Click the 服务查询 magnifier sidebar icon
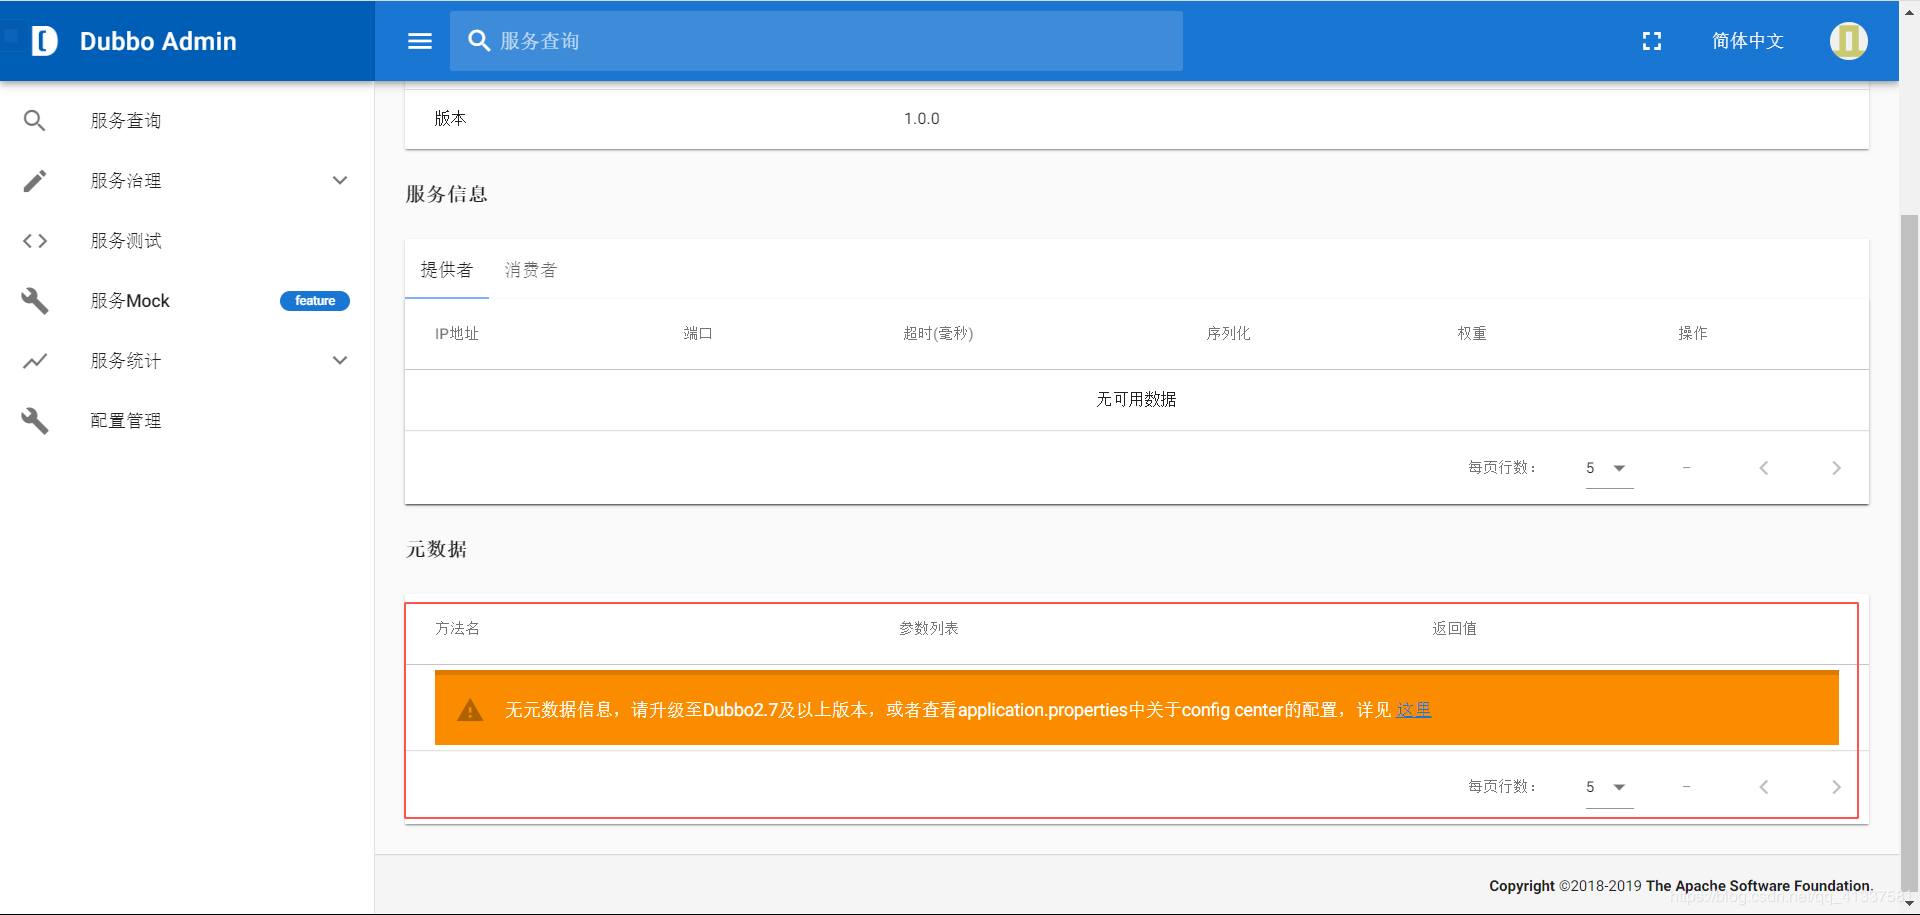The image size is (1920, 915). (x=35, y=121)
